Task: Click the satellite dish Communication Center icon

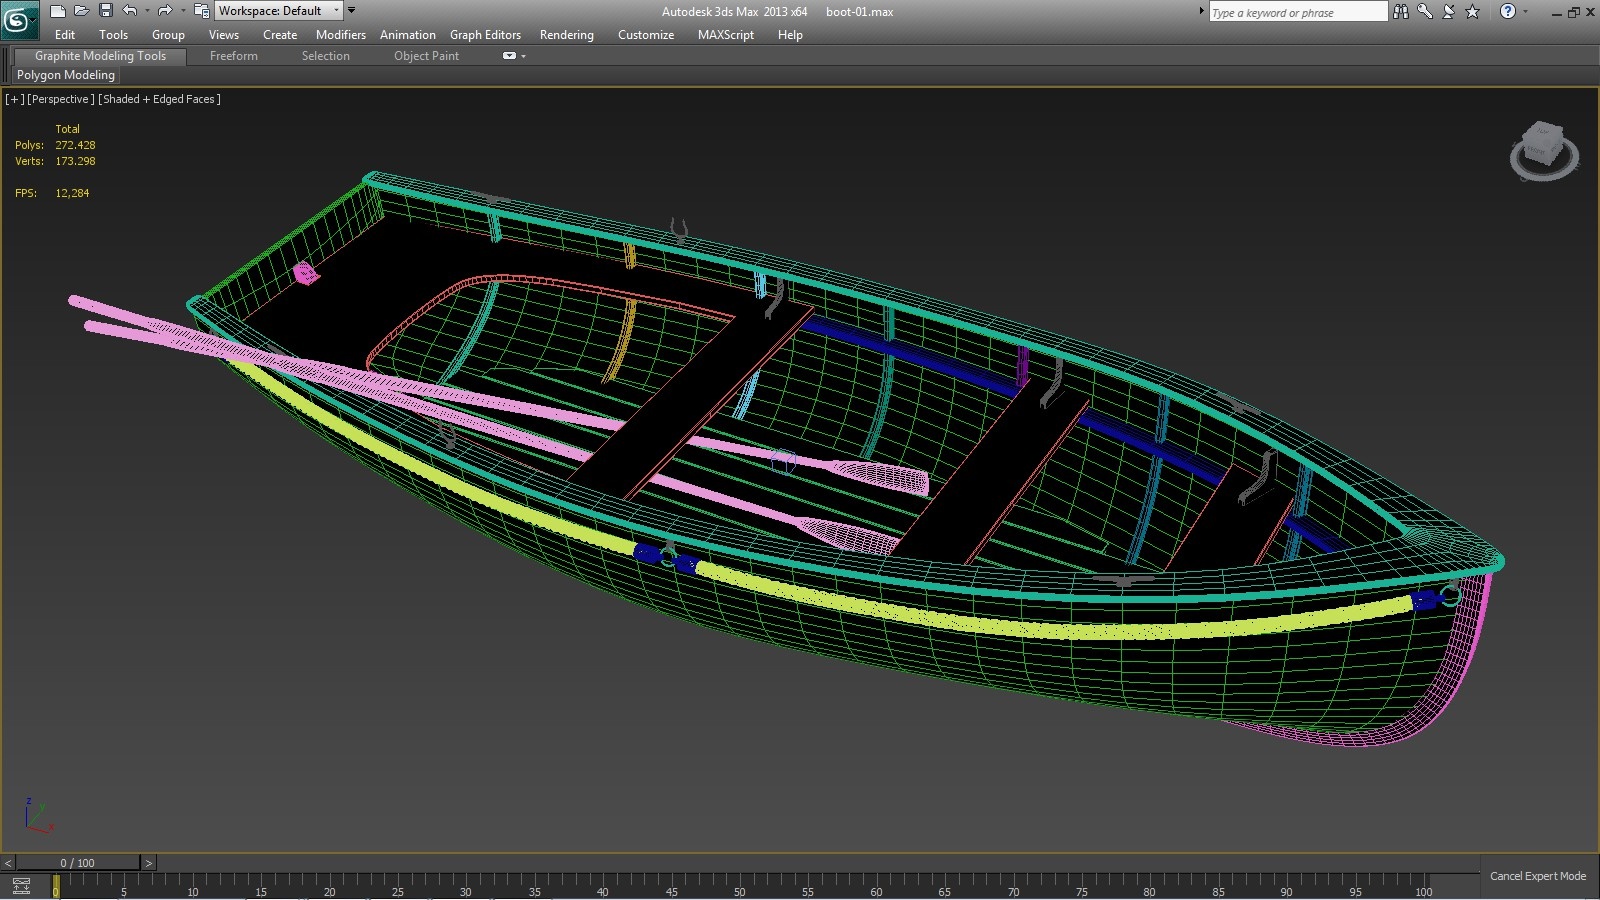Action: click(1448, 11)
